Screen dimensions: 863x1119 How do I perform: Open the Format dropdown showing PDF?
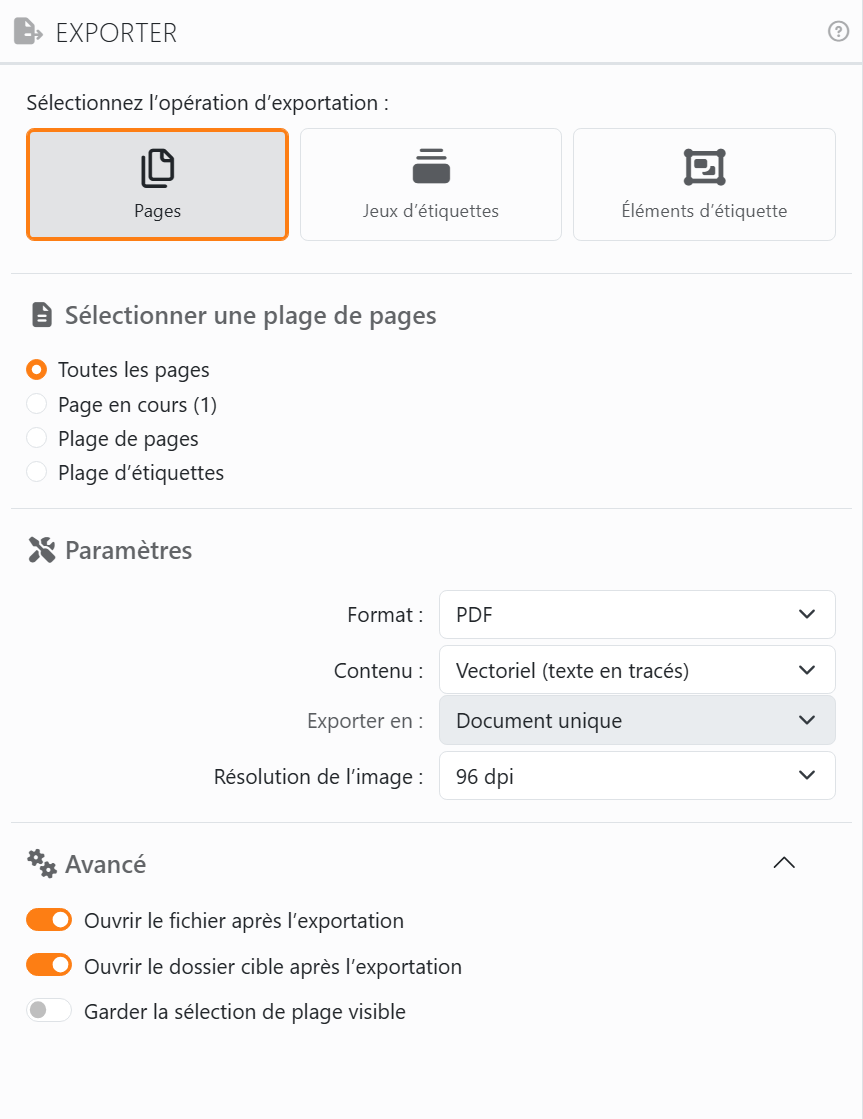click(637, 614)
